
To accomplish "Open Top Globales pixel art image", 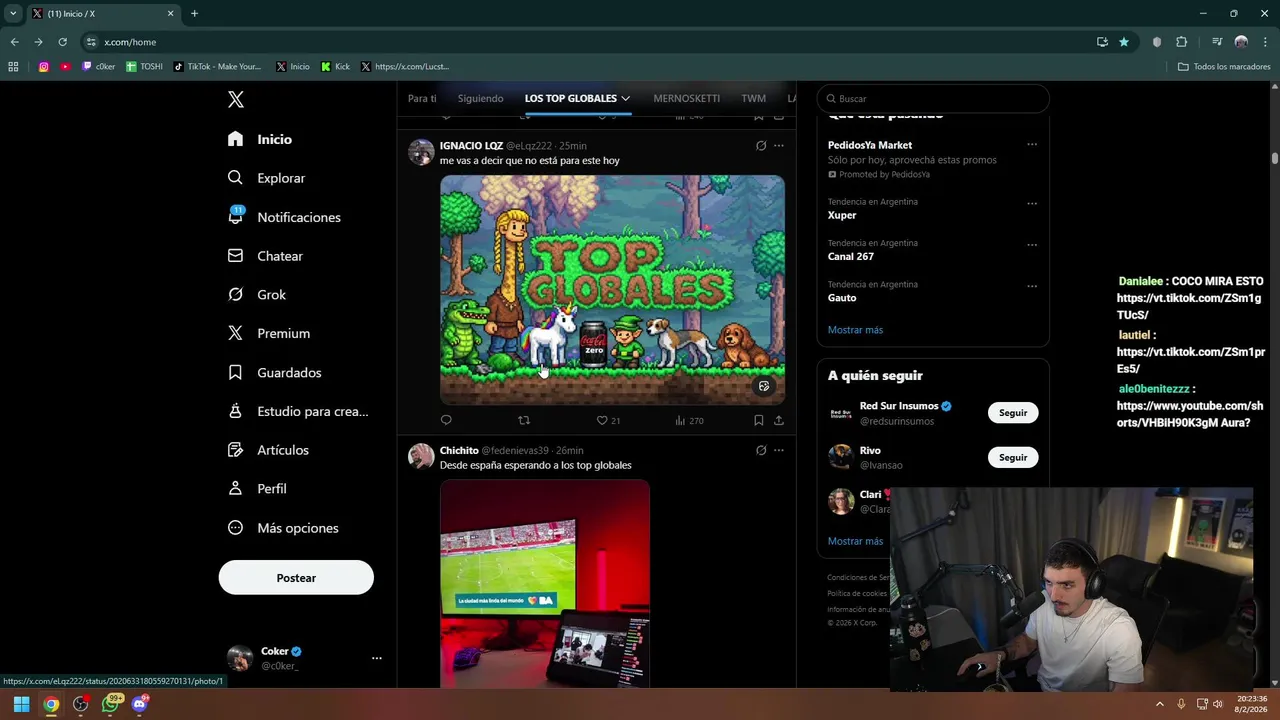I will (612, 290).
